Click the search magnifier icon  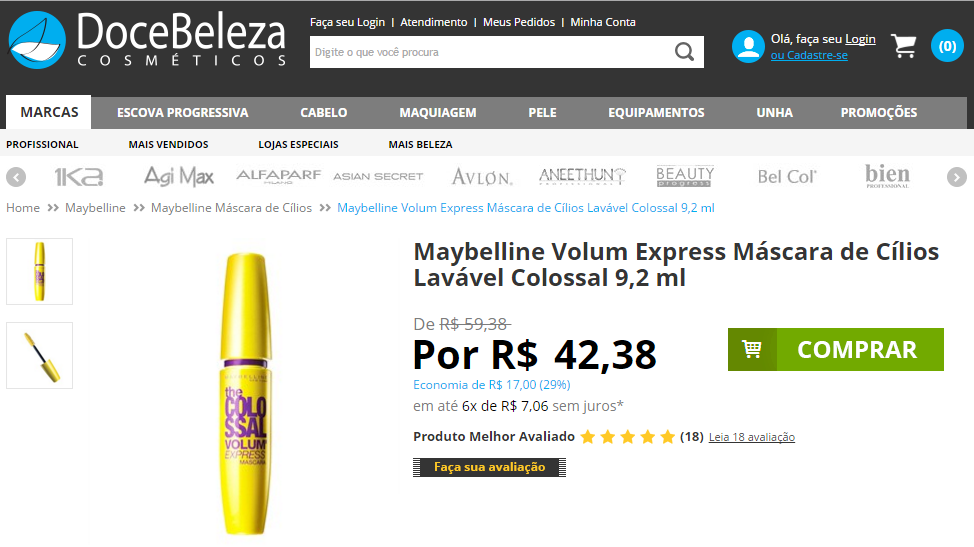[x=684, y=52]
